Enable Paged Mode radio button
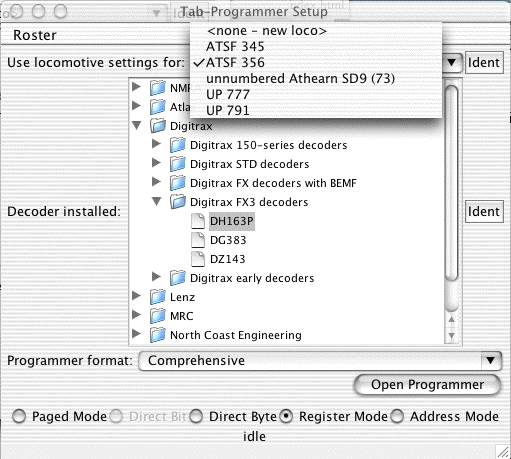 point(19,417)
